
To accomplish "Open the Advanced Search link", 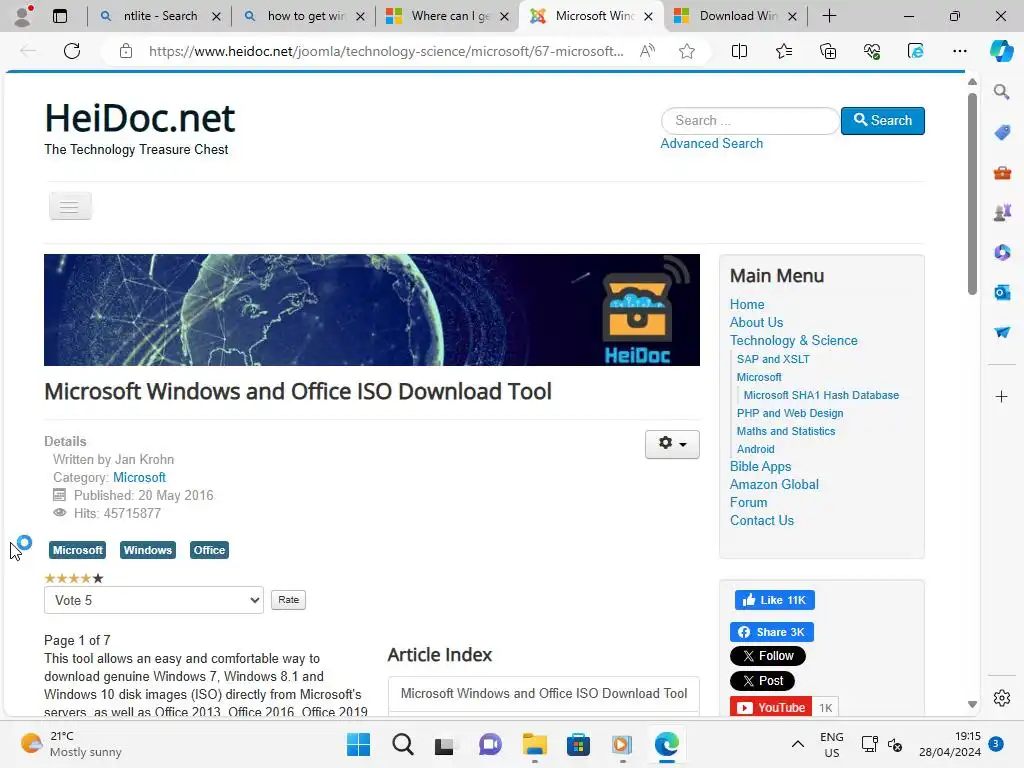I will 711,144.
